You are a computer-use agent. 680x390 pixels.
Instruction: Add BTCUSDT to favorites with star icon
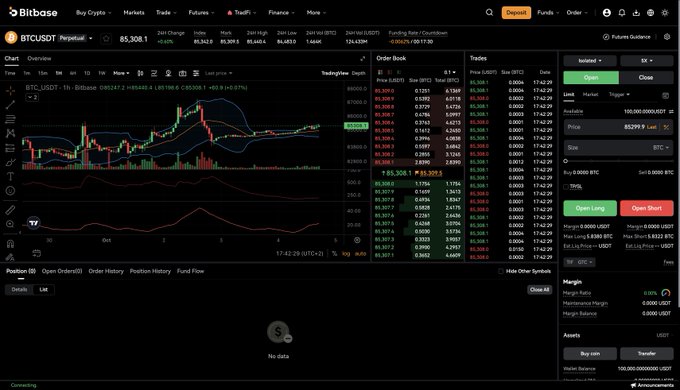point(106,39)
